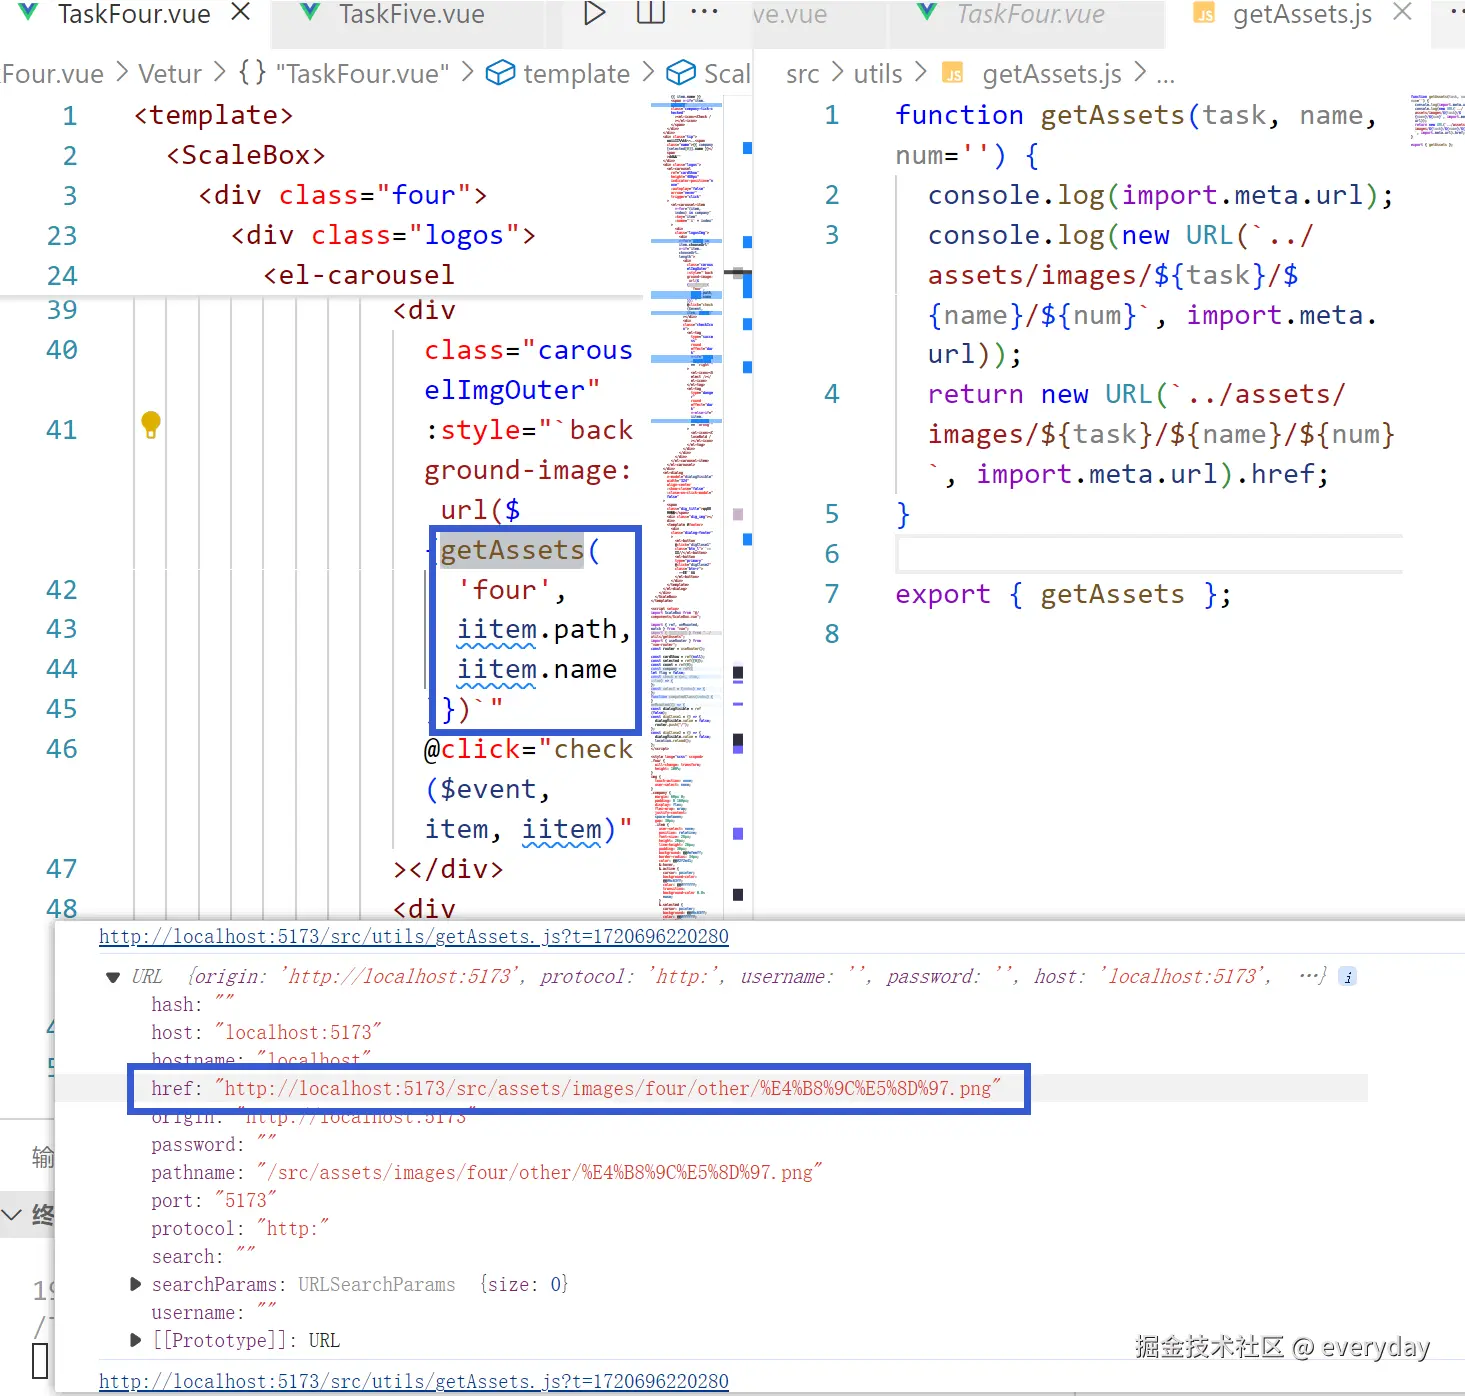This screenshot has height=1396, width=1465.
Task: Click the JS icon in getAssets.js breadcrumb
Action: pyautogui.click(x=954, y=74)
